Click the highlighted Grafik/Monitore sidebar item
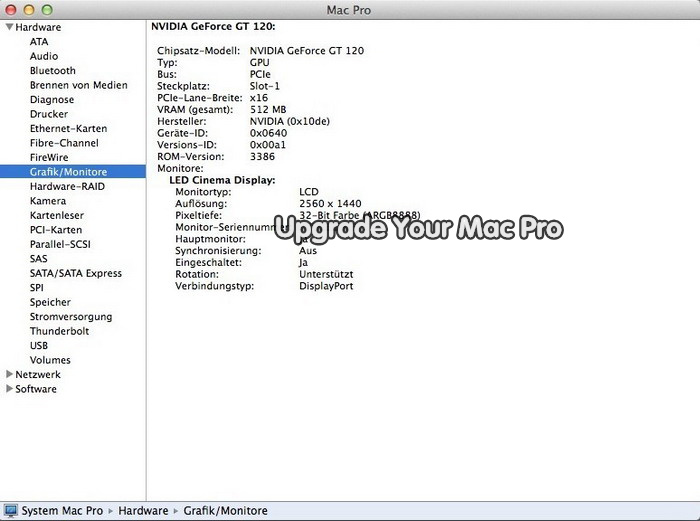700x521 pixels. pos(68,172)
